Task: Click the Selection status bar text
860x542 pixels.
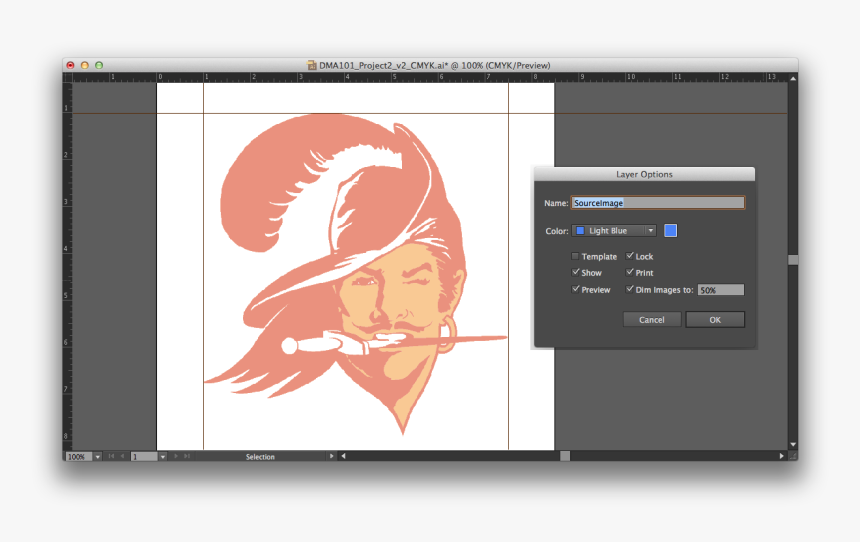Action: tap(260, 456)
